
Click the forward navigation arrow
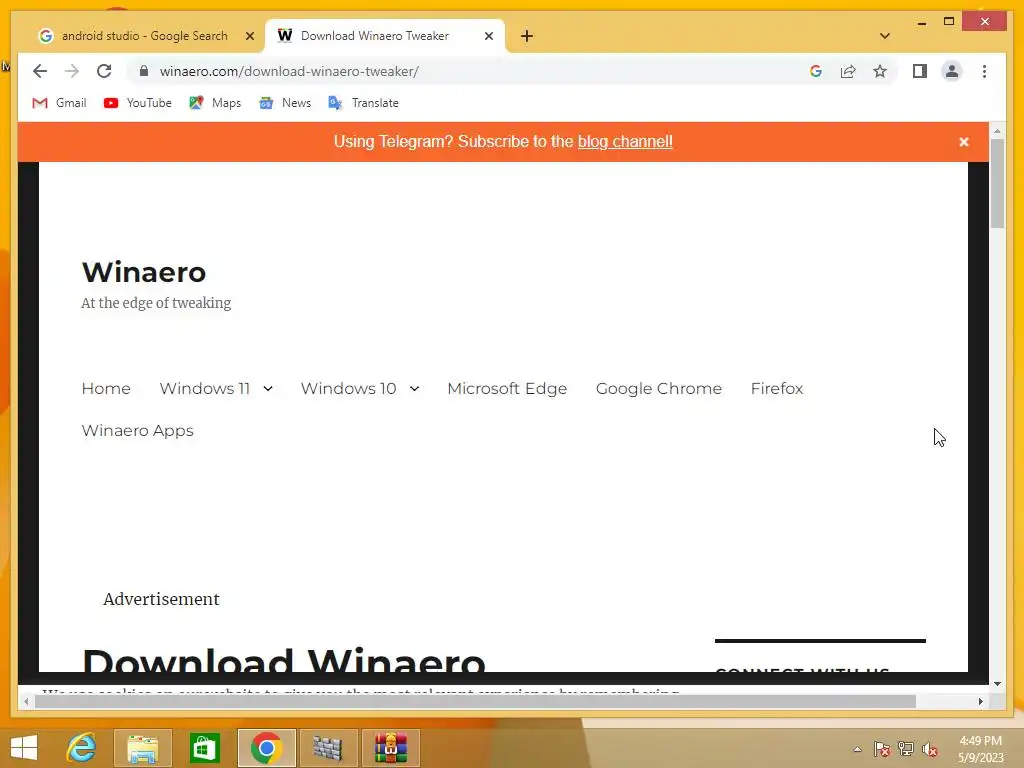72,71
